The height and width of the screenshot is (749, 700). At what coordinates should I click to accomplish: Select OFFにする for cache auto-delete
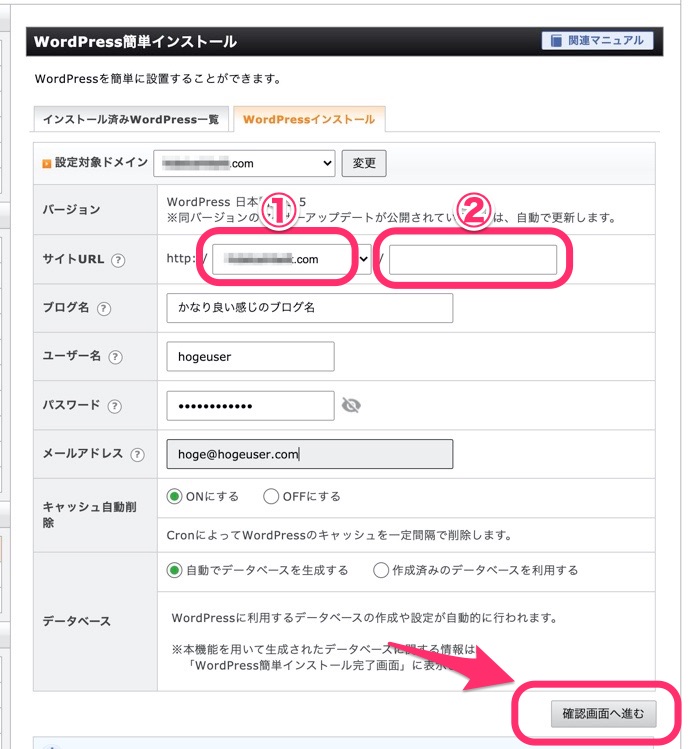(x=271, y=496)
